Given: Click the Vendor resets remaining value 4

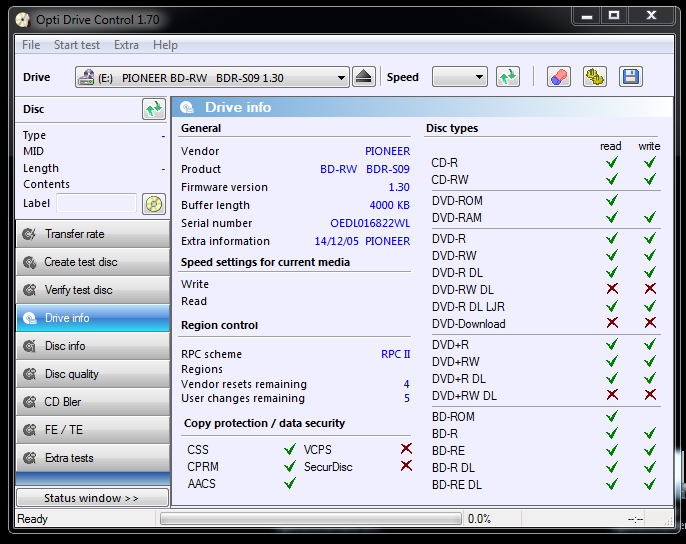Looking at the screenshot, I should [406, 384].
